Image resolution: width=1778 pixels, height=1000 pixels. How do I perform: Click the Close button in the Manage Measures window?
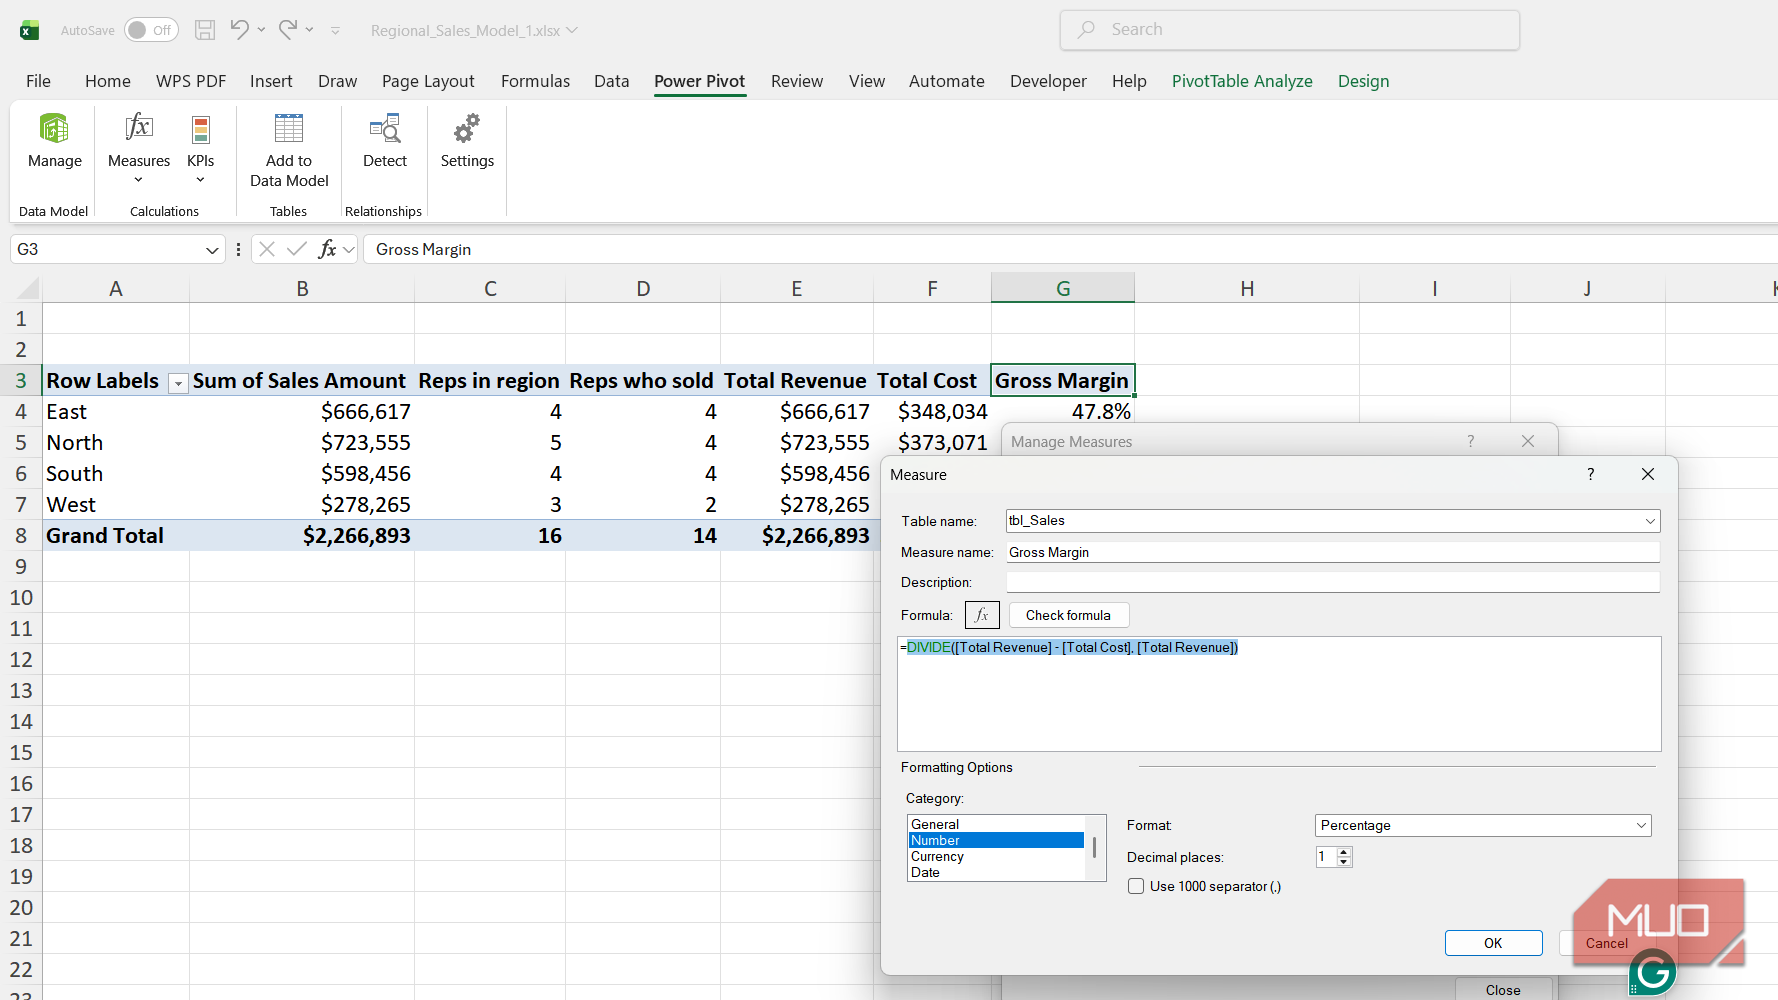1503,989
